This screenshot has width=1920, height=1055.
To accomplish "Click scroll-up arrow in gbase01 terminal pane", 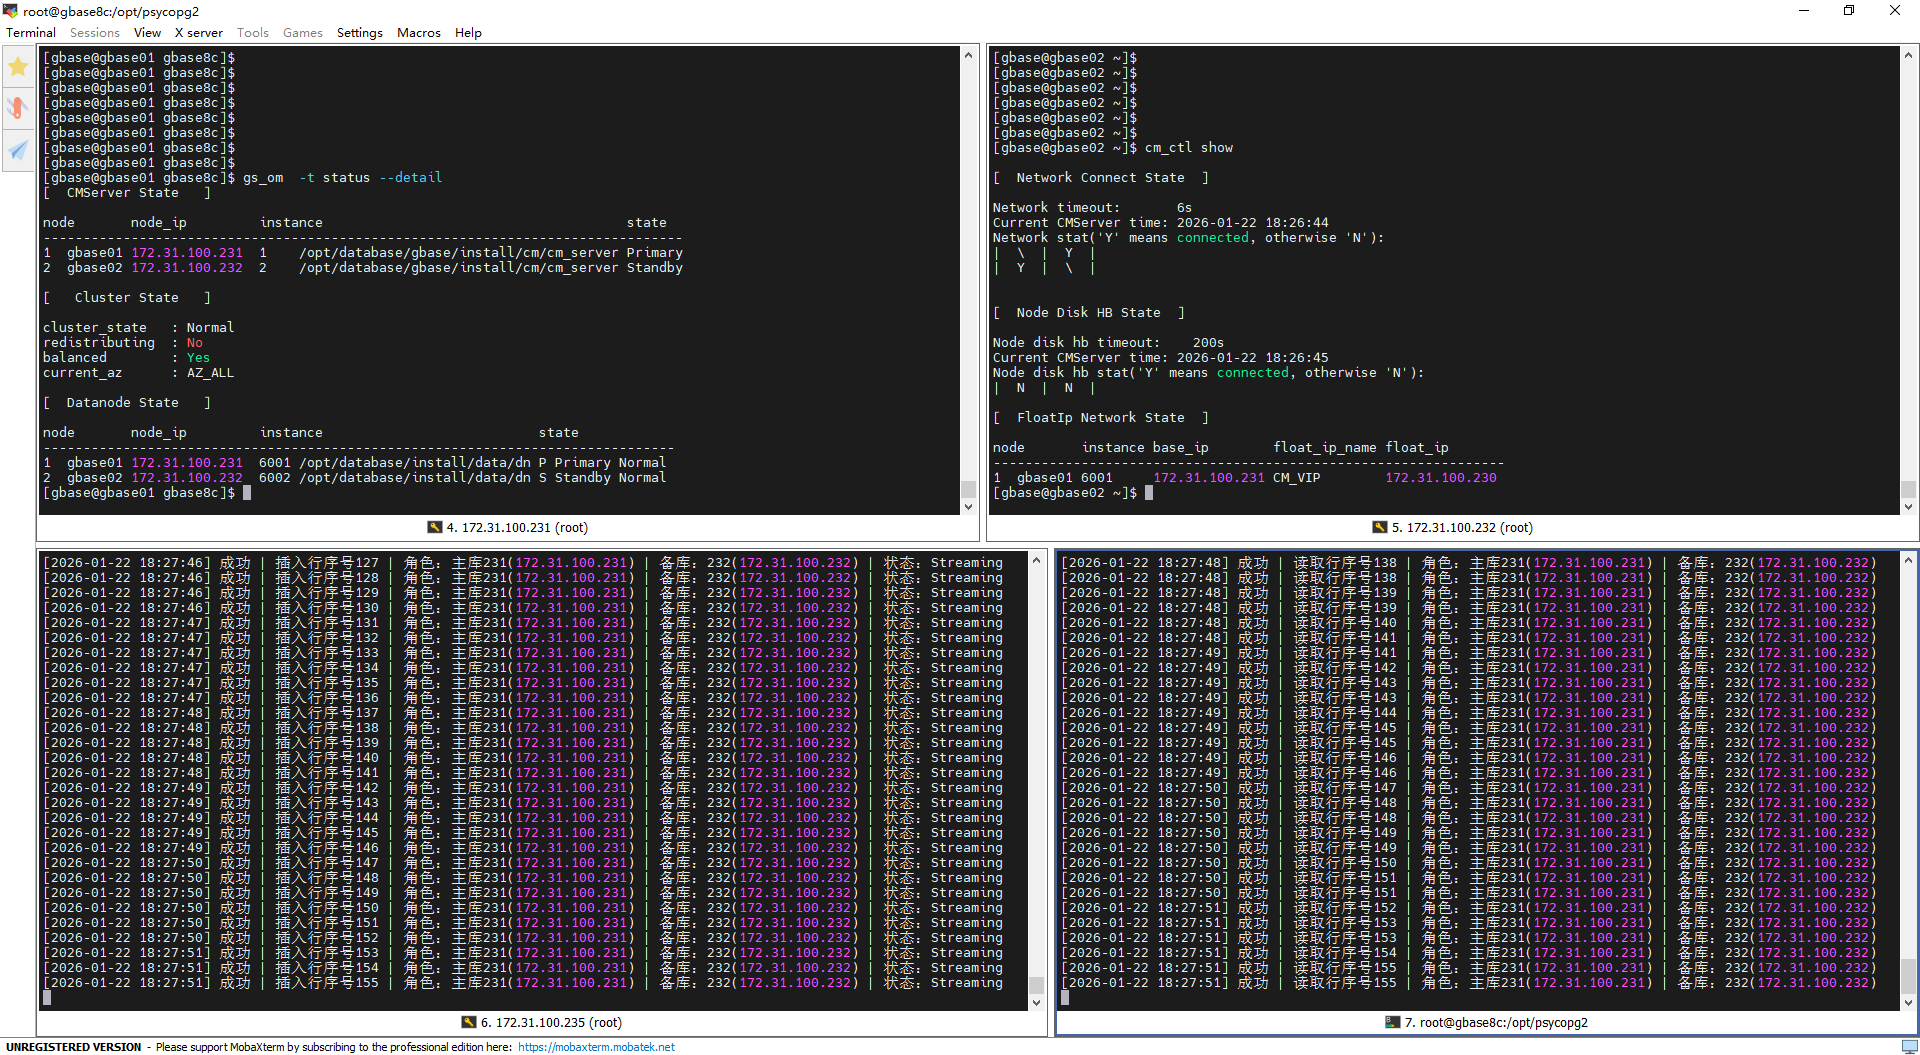I will pyautogui.click(x=968, y=55).
